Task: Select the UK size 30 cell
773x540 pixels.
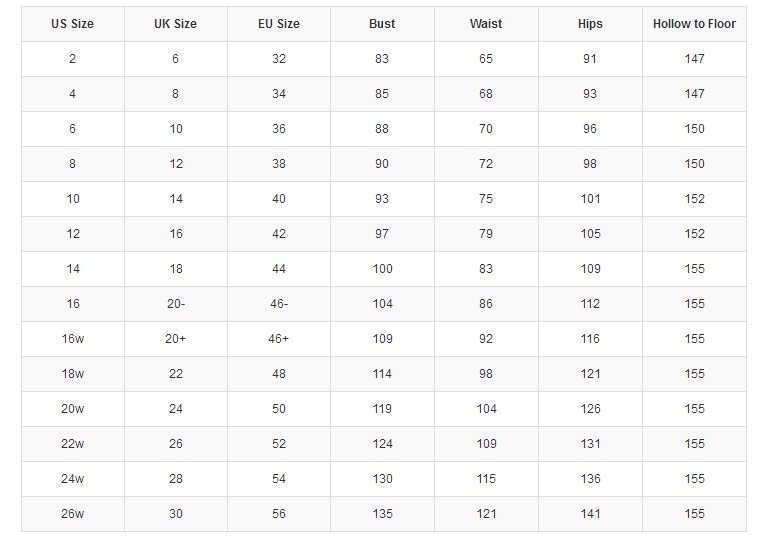Action: 176,514
